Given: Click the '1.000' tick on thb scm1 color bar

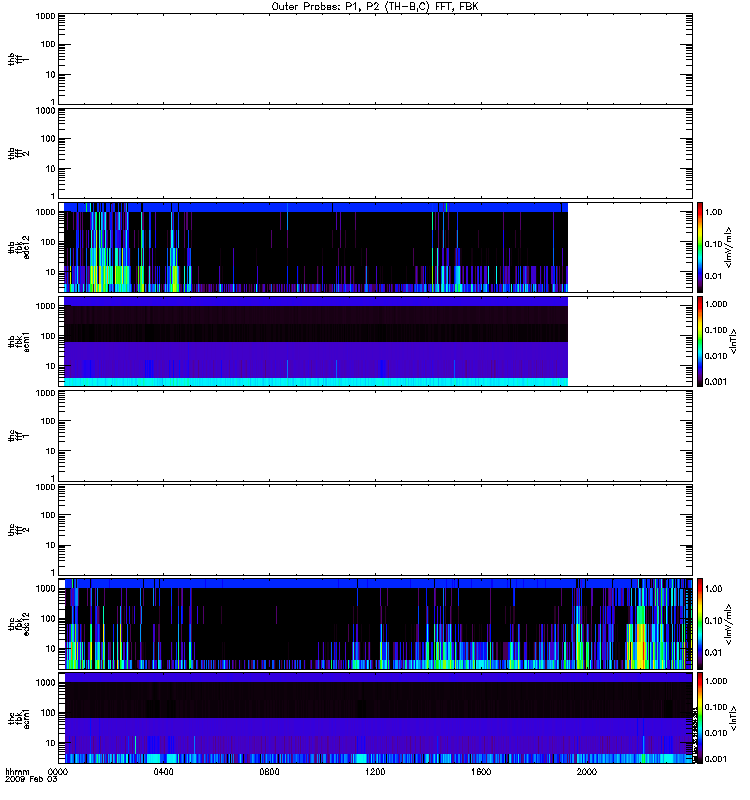Looking at the screenshot, I should (716, 304).
